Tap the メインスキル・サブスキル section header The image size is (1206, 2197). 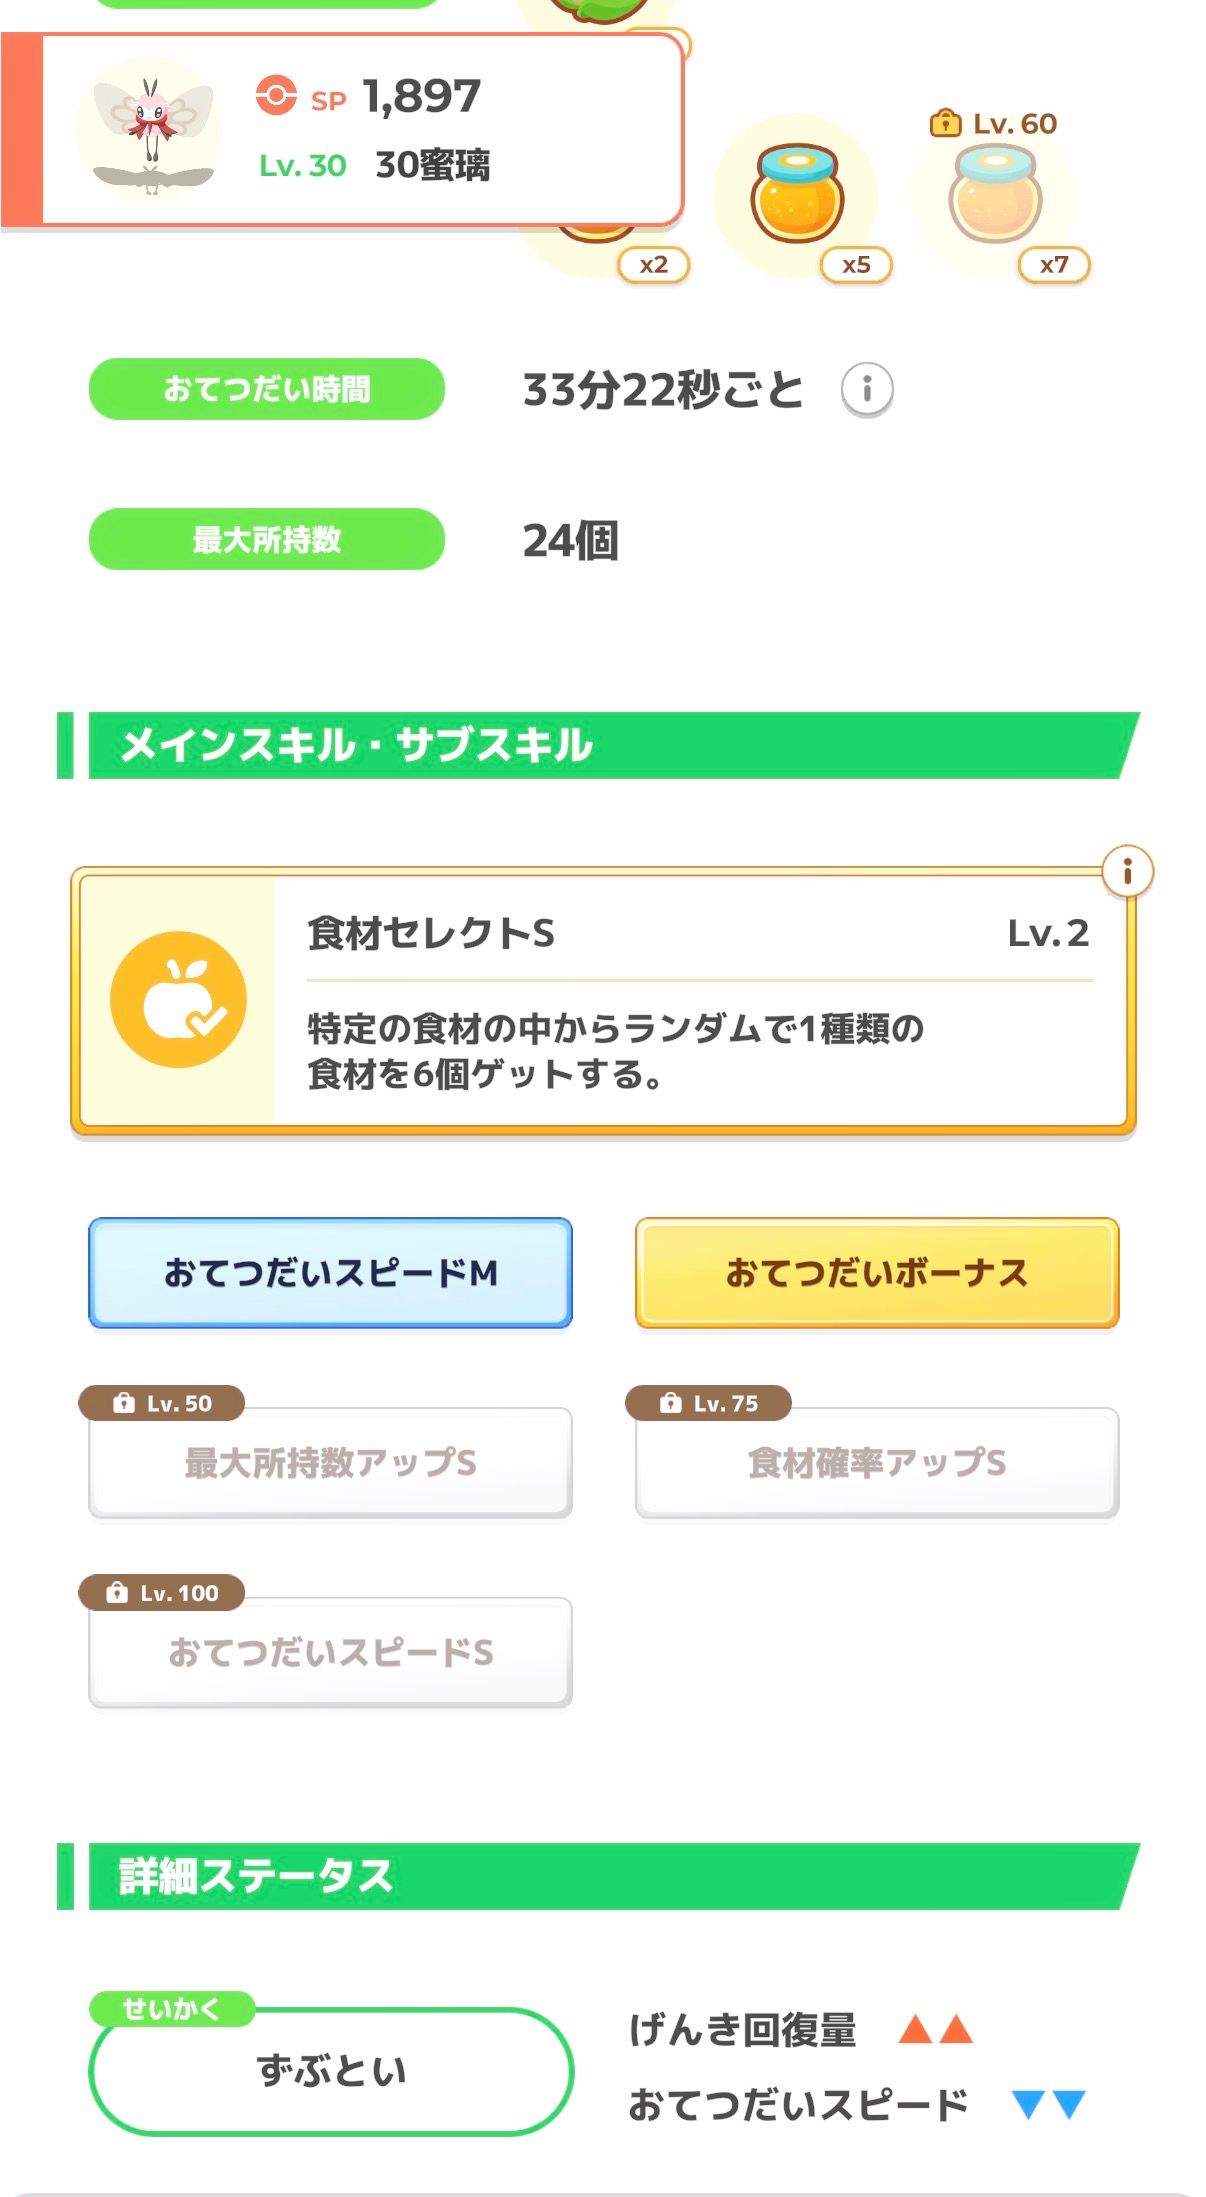pos(600,745)
